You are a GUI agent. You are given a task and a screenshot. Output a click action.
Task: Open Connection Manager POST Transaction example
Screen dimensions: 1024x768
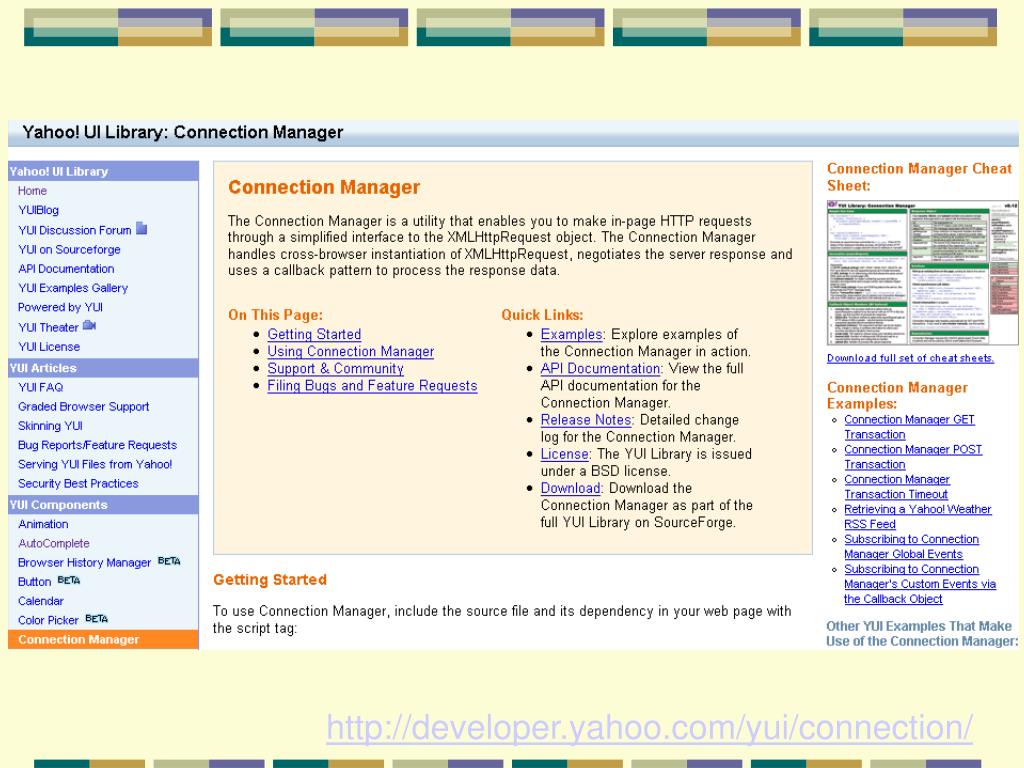tap(913, 457)
